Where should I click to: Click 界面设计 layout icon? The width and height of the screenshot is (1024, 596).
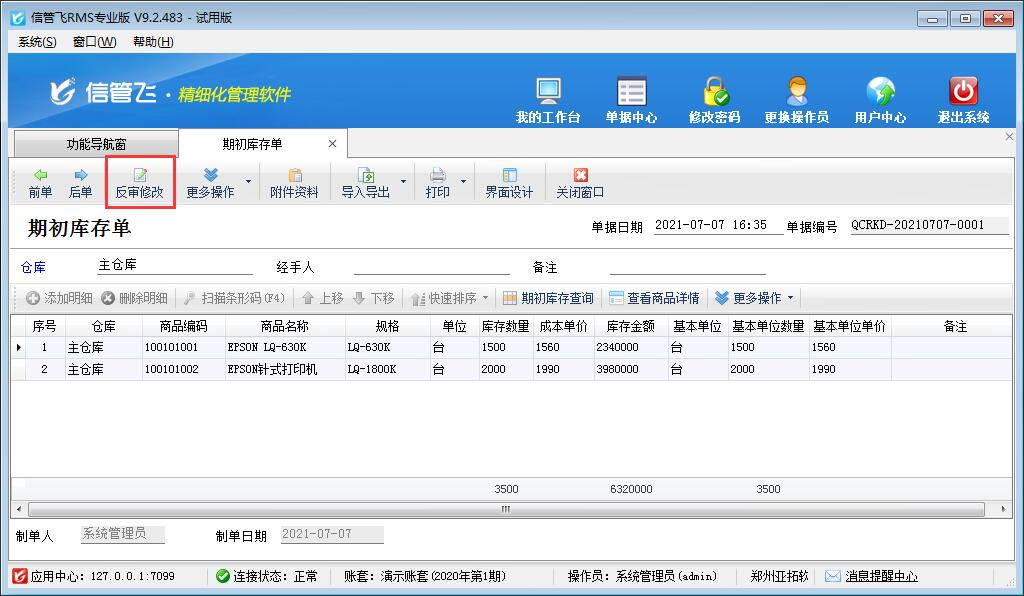(509, 182)
